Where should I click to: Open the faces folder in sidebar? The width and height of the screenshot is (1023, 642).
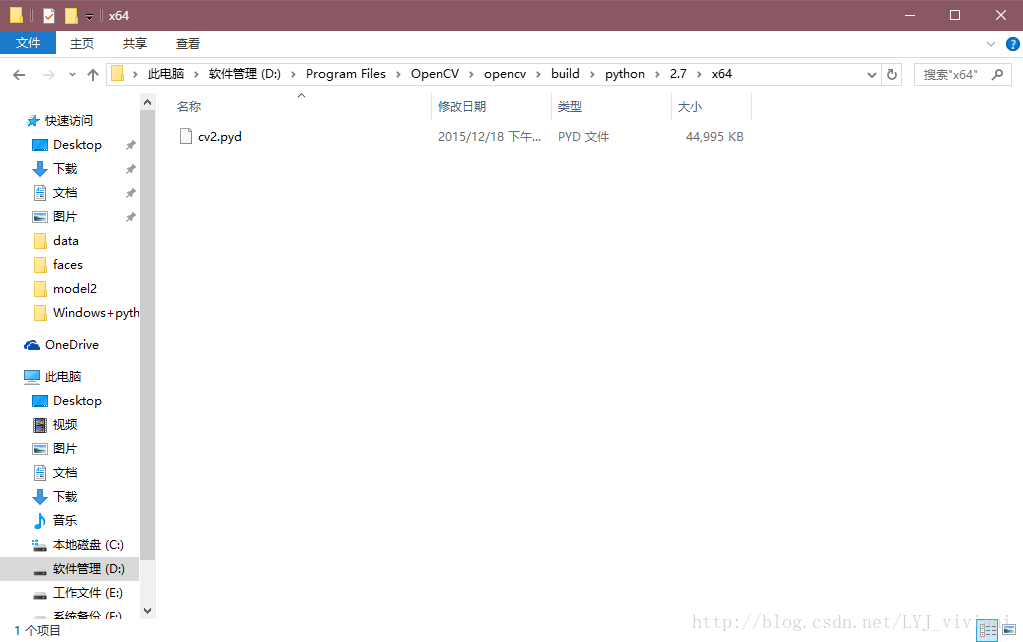(x=67, y=265)
